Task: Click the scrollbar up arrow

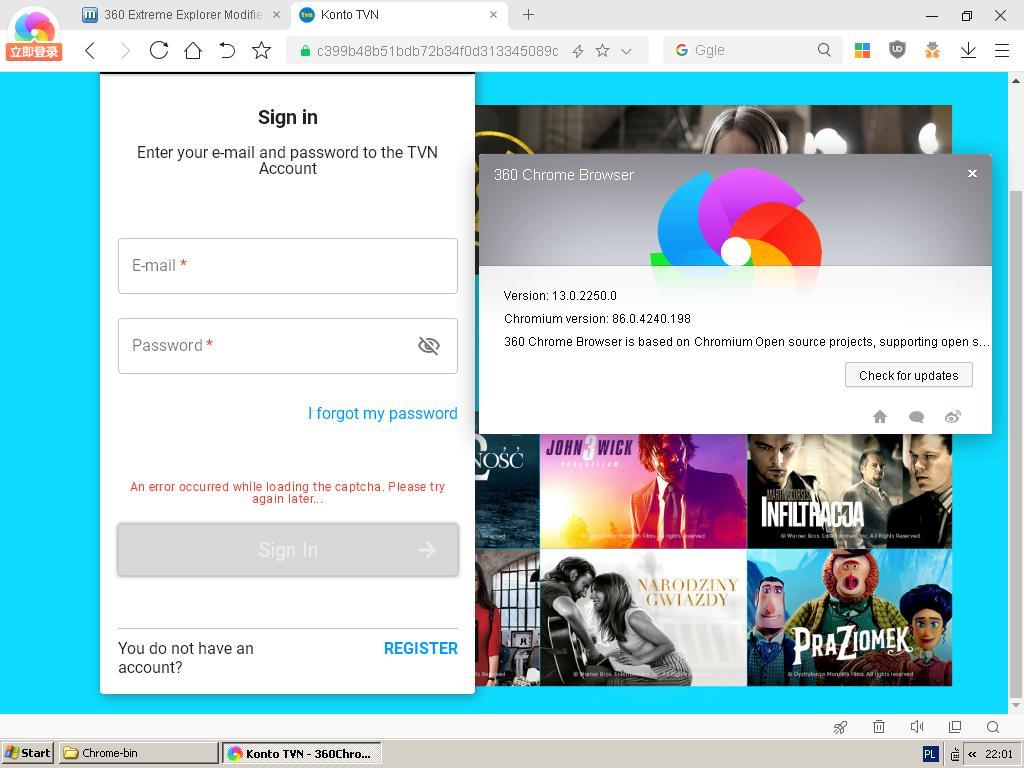Action: tap(1016, 80)
